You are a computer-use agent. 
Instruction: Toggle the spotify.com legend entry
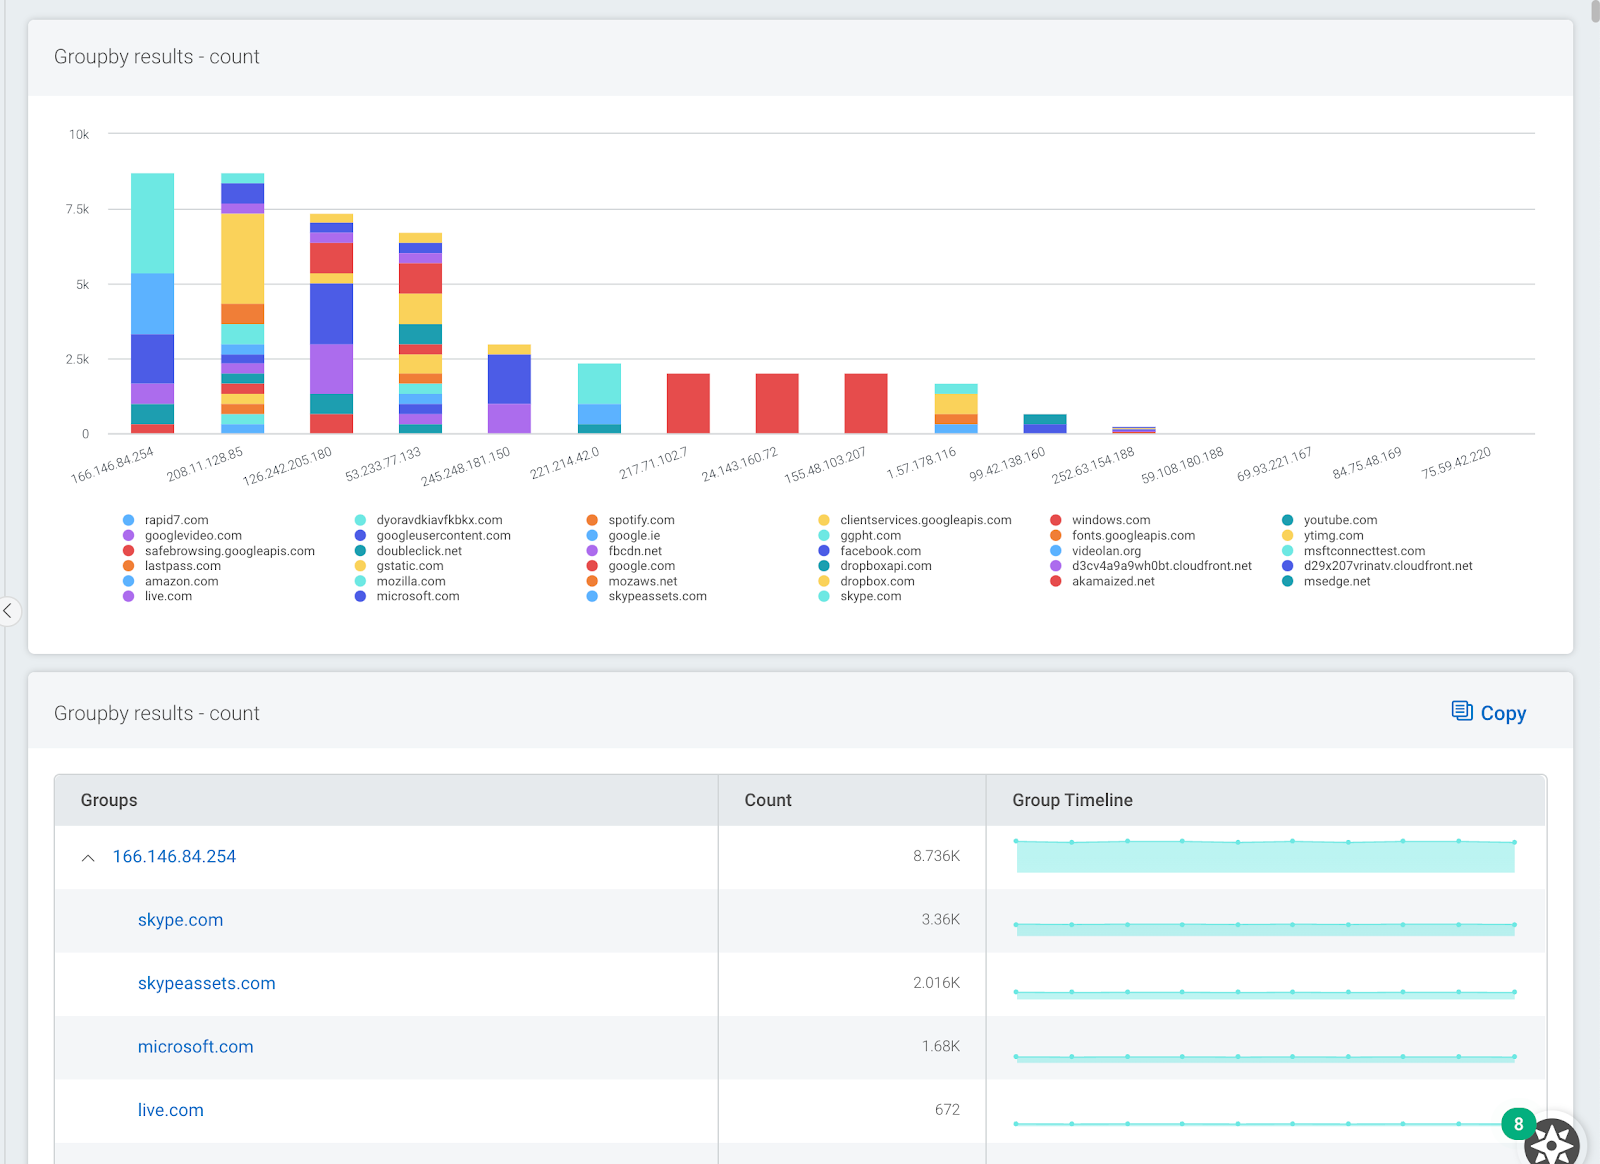coord(640,520)
